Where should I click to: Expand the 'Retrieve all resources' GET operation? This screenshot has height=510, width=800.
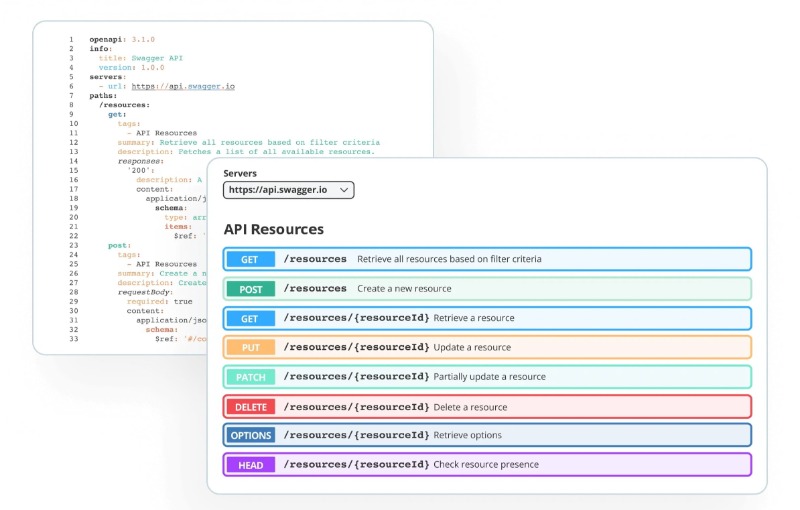(487, 259)
